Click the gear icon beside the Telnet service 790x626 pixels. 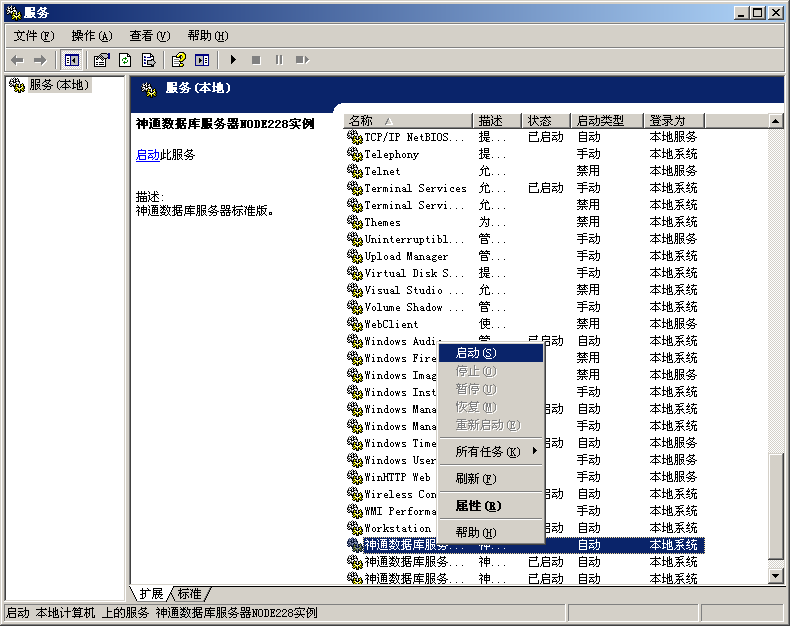[x=354, y=171]
